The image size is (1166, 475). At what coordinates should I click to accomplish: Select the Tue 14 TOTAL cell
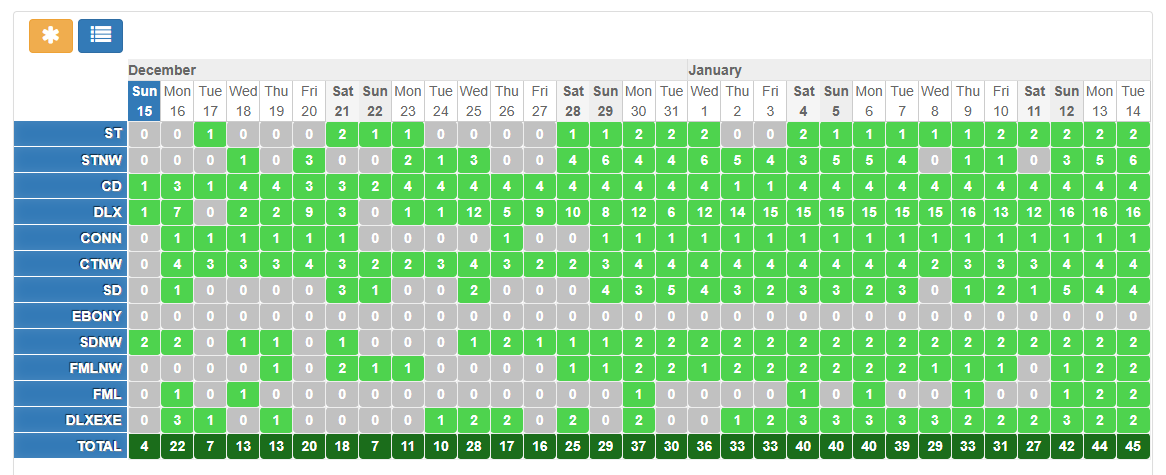pos(1133,446)
